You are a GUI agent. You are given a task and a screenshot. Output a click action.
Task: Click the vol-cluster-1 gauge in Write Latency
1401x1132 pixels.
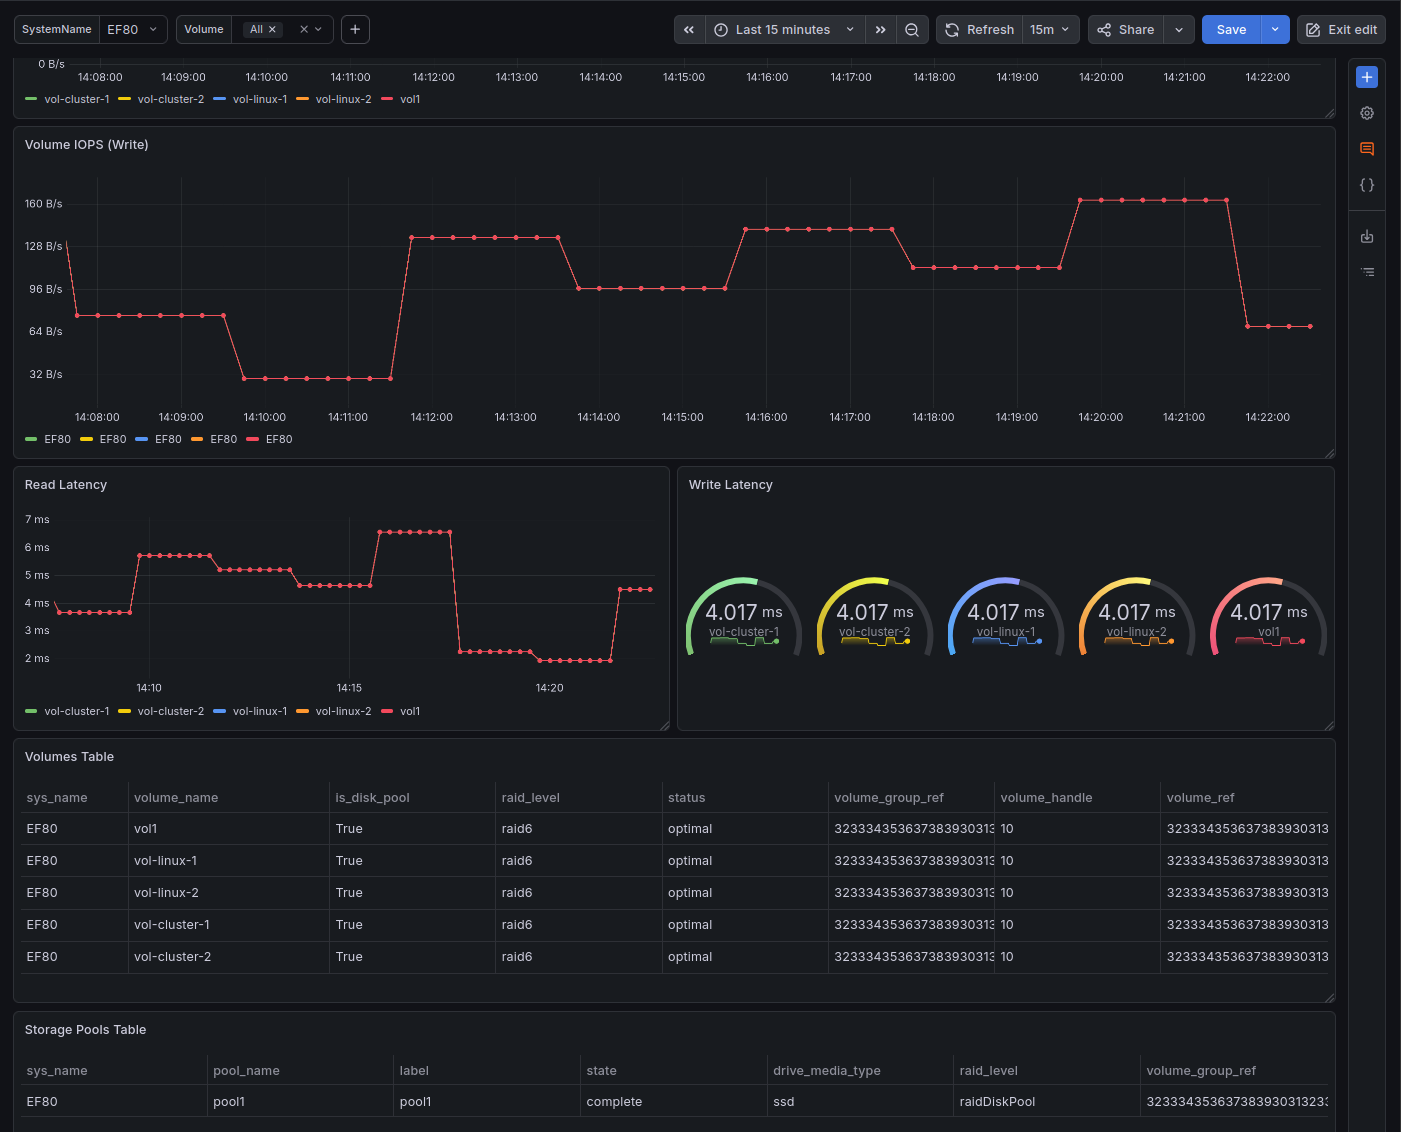[x=744, y=618]
